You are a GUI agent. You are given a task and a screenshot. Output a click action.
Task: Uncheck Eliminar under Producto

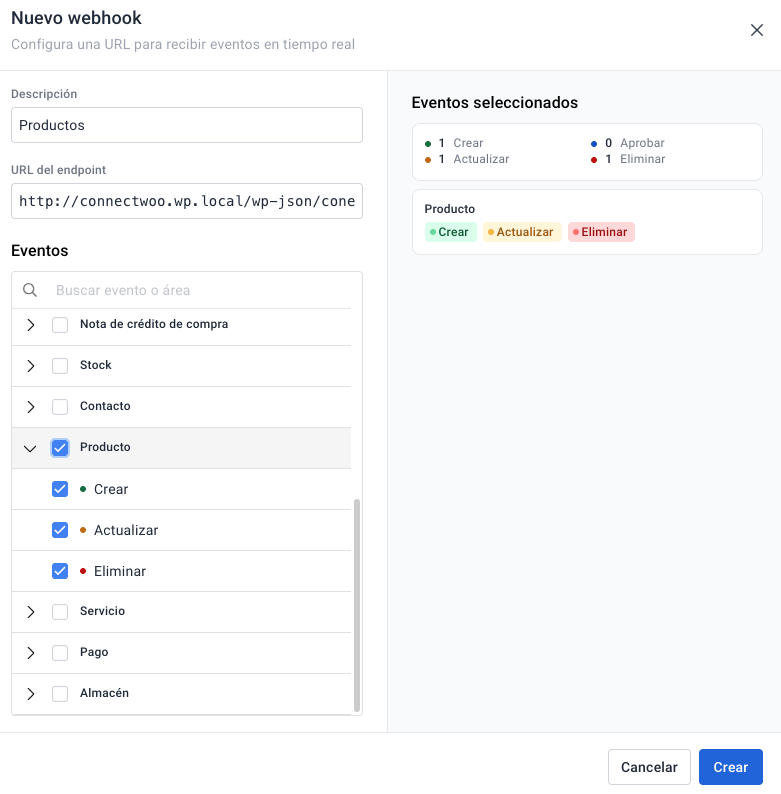(x=60, y=571)
